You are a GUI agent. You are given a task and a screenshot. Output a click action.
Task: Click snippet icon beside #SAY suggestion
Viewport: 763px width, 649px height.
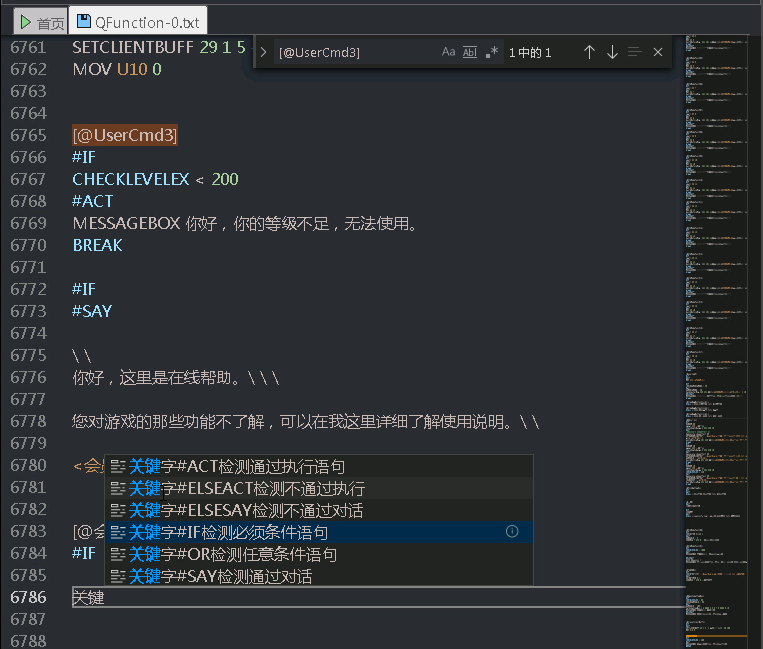[118, 576]
